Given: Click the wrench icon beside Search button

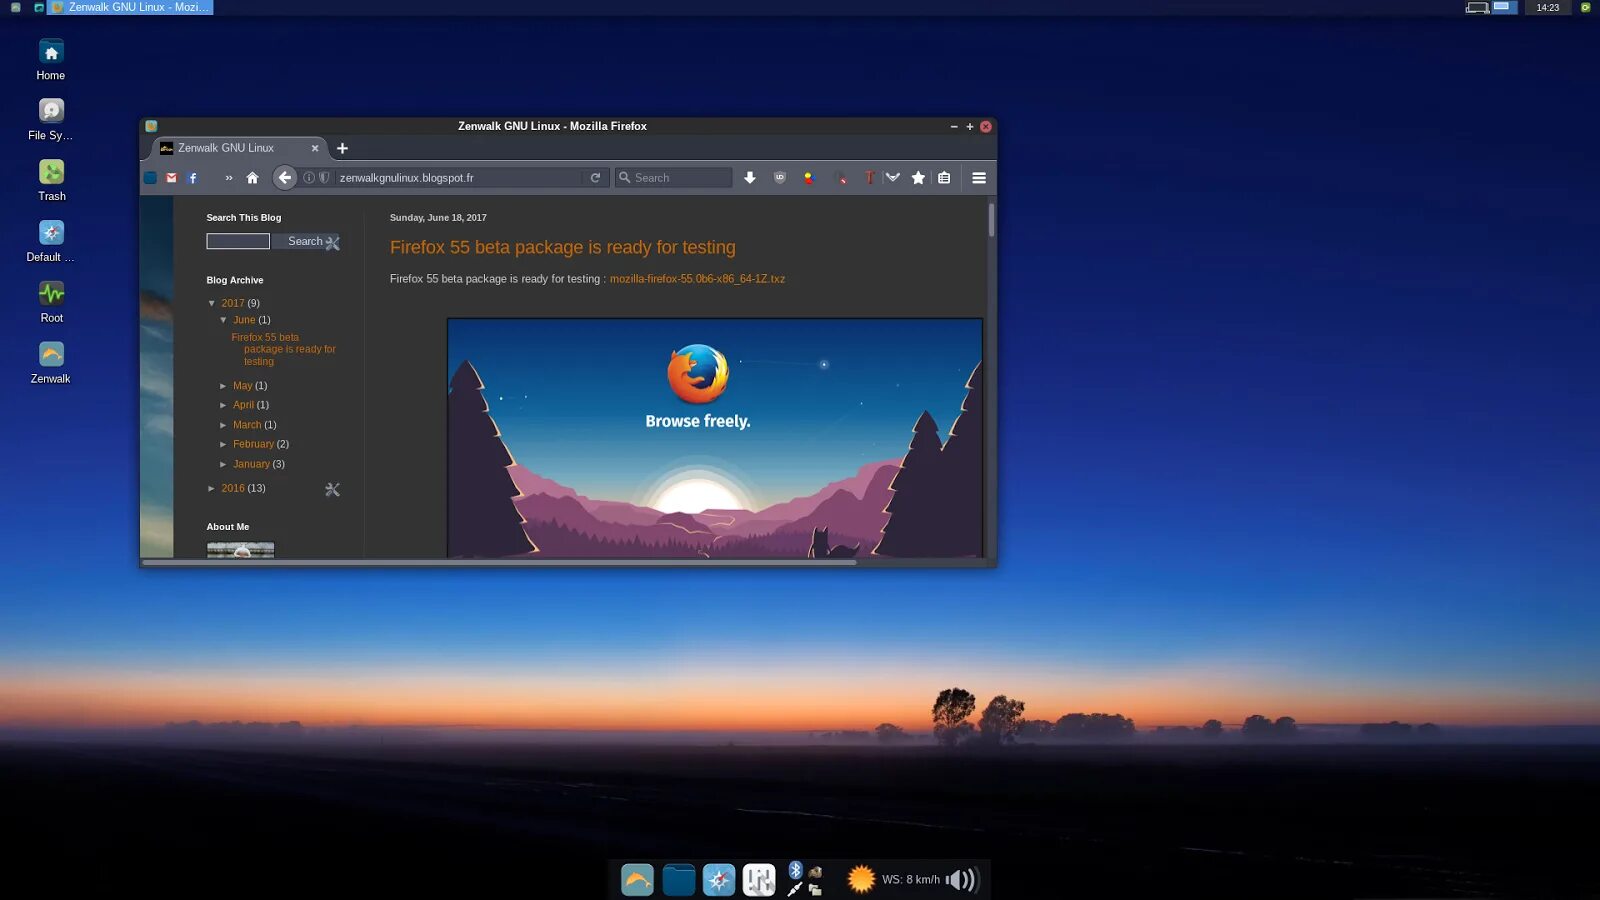Looking at the screenshot, I should pos(333,243).
